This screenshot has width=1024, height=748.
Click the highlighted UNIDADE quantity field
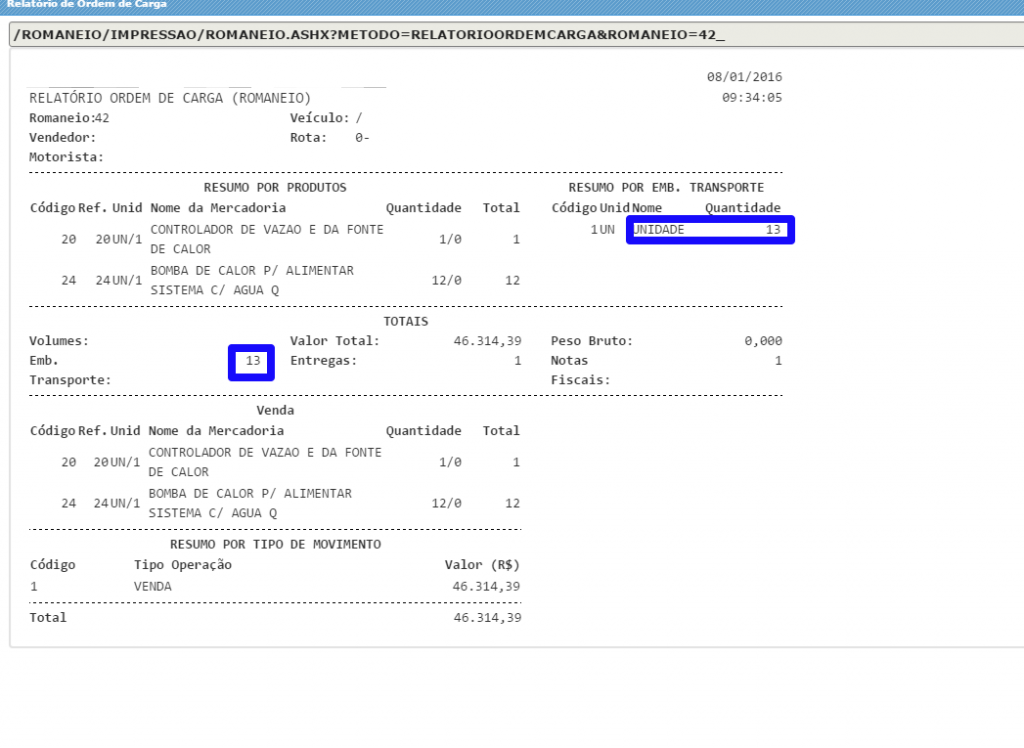coord(710,229)
